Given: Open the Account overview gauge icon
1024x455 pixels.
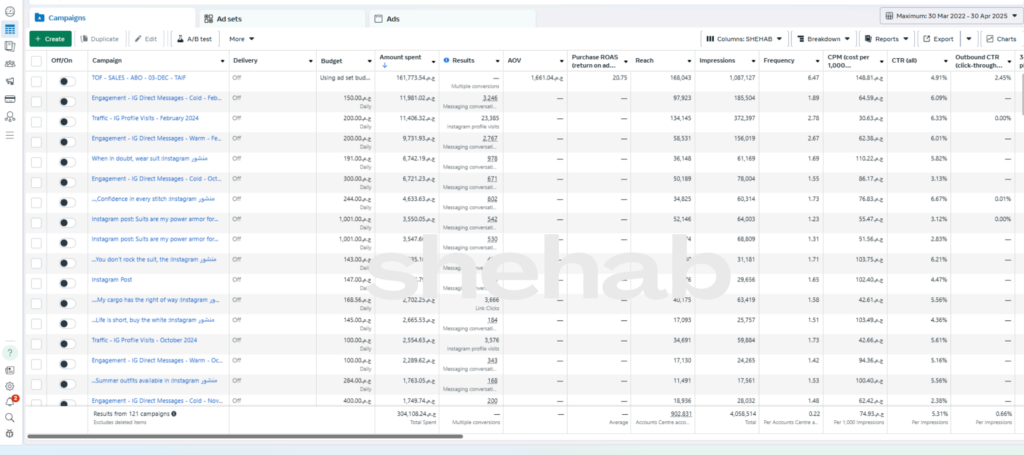Looking at the screenshot, I should [10, 11].
